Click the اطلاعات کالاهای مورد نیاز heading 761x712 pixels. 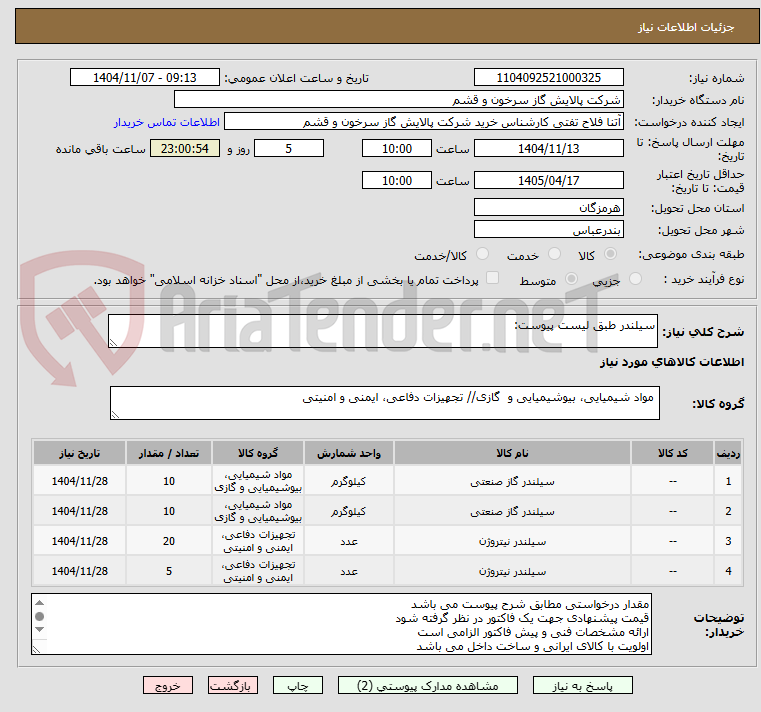[672, 362]
